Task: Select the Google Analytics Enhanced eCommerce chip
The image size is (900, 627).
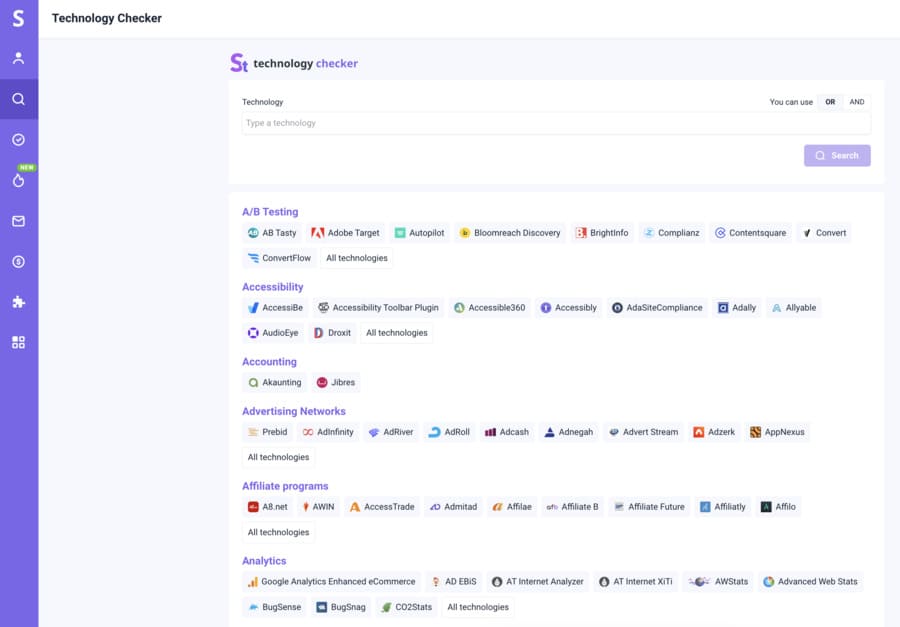Action: (332, 581)
